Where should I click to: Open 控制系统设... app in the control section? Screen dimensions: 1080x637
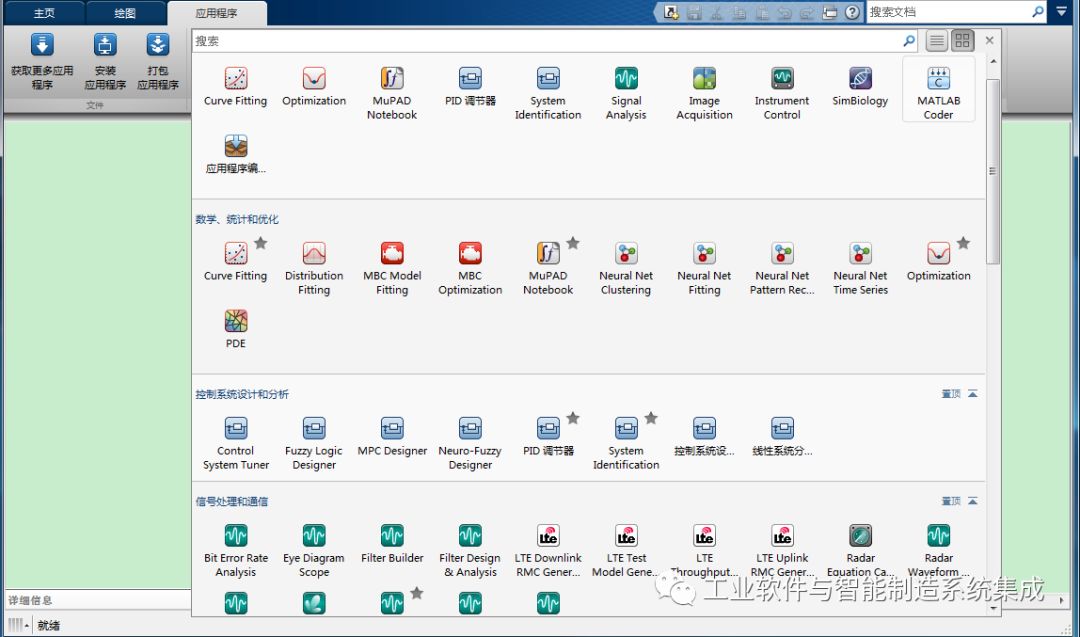pyautogui.click(x=704, y=437)
